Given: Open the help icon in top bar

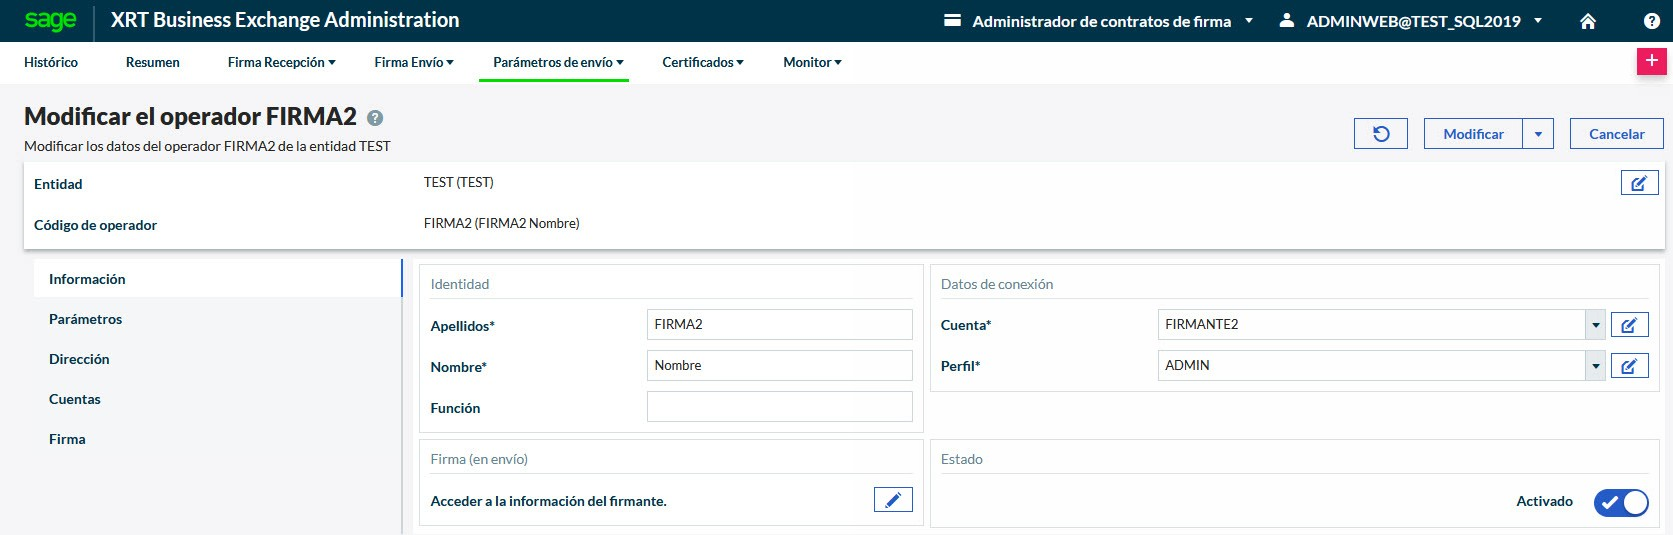Looking at the screenshot, I should coord(1651,21).
